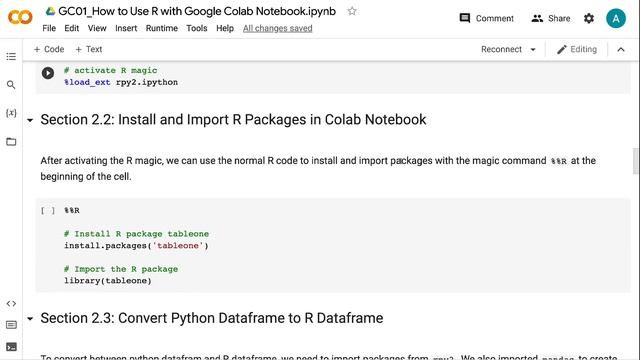Star the notebook title
Viewport: 640px width, 360px height.
(x=352, y=11)
